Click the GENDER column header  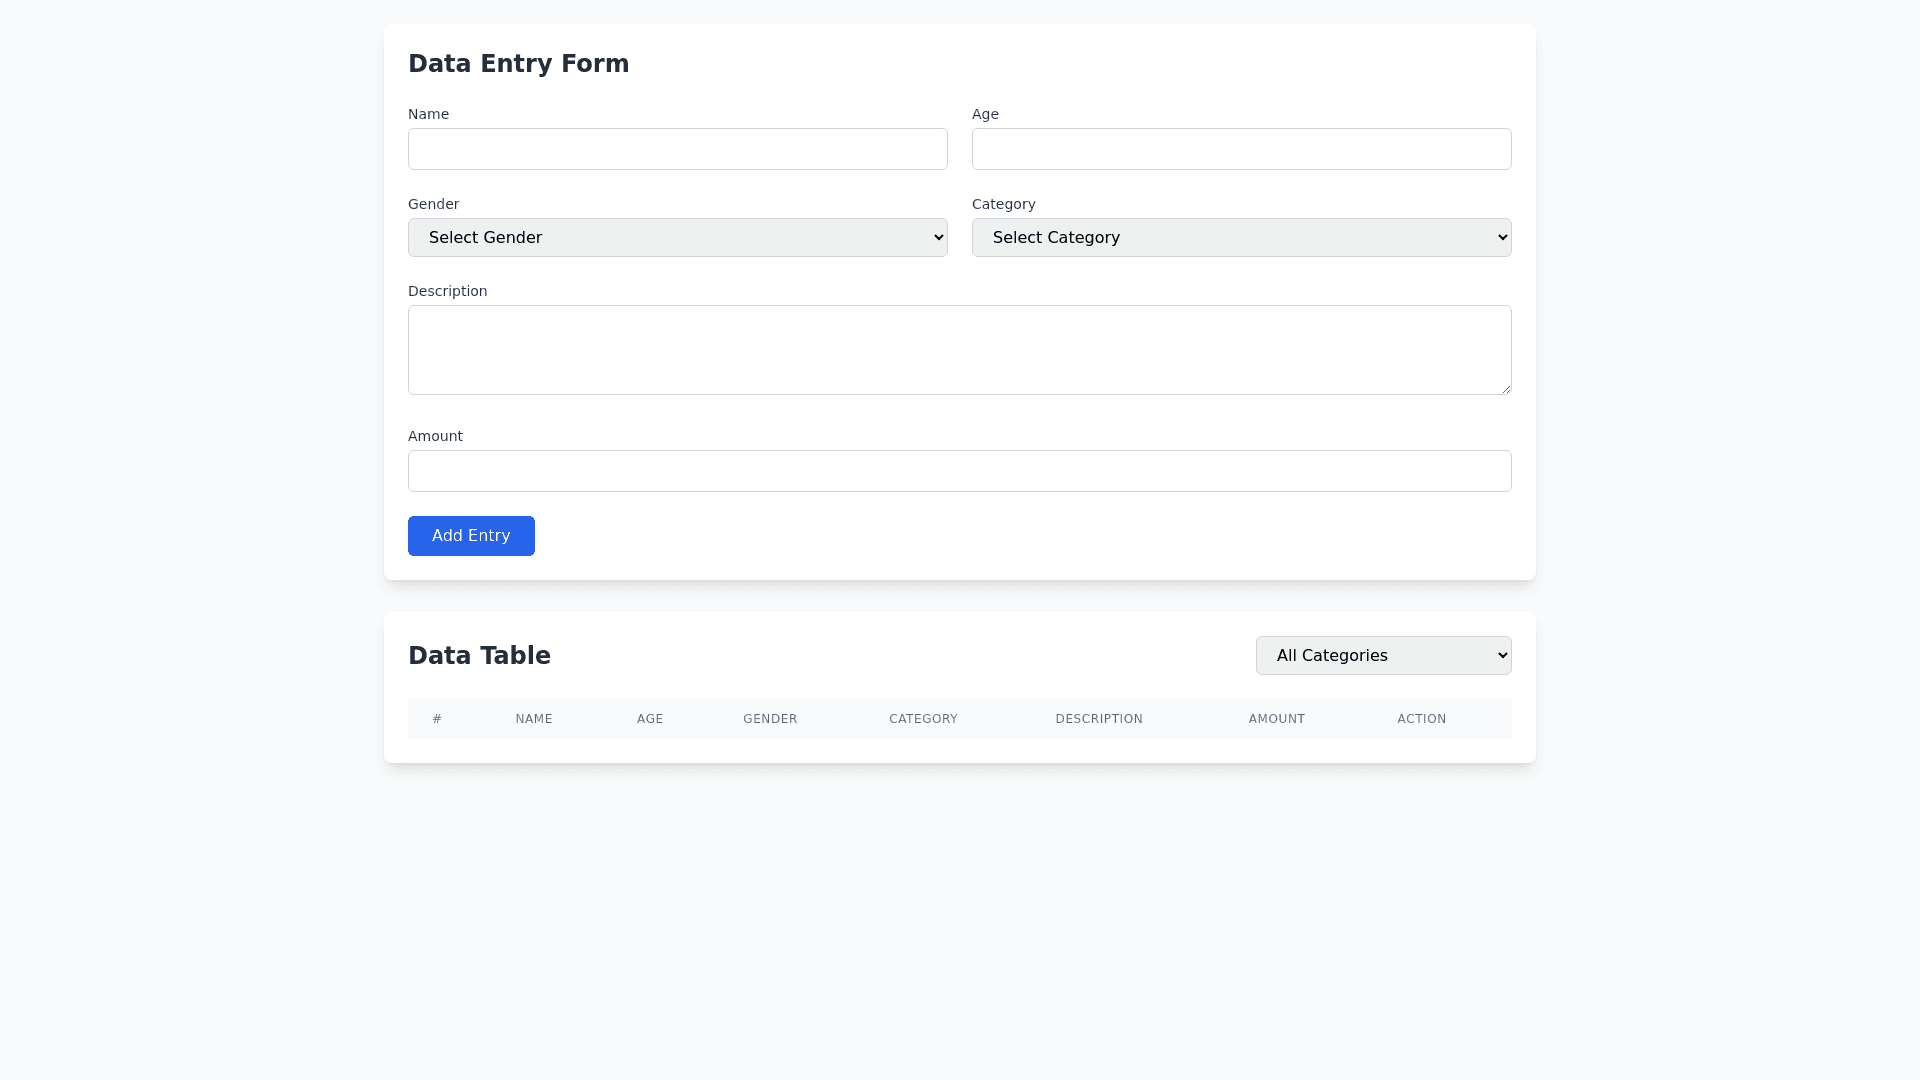click(x=770, y=719)
